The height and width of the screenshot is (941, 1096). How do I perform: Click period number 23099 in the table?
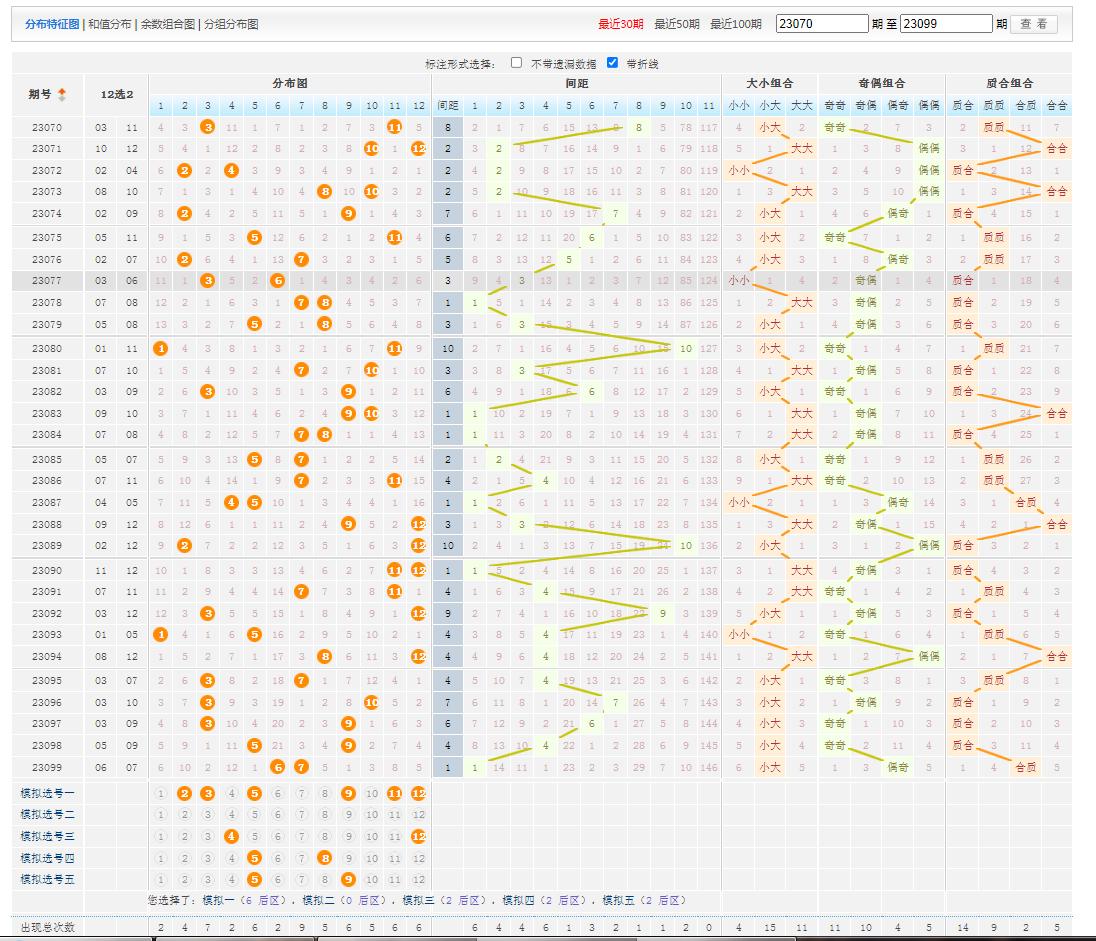pos(47,767)
